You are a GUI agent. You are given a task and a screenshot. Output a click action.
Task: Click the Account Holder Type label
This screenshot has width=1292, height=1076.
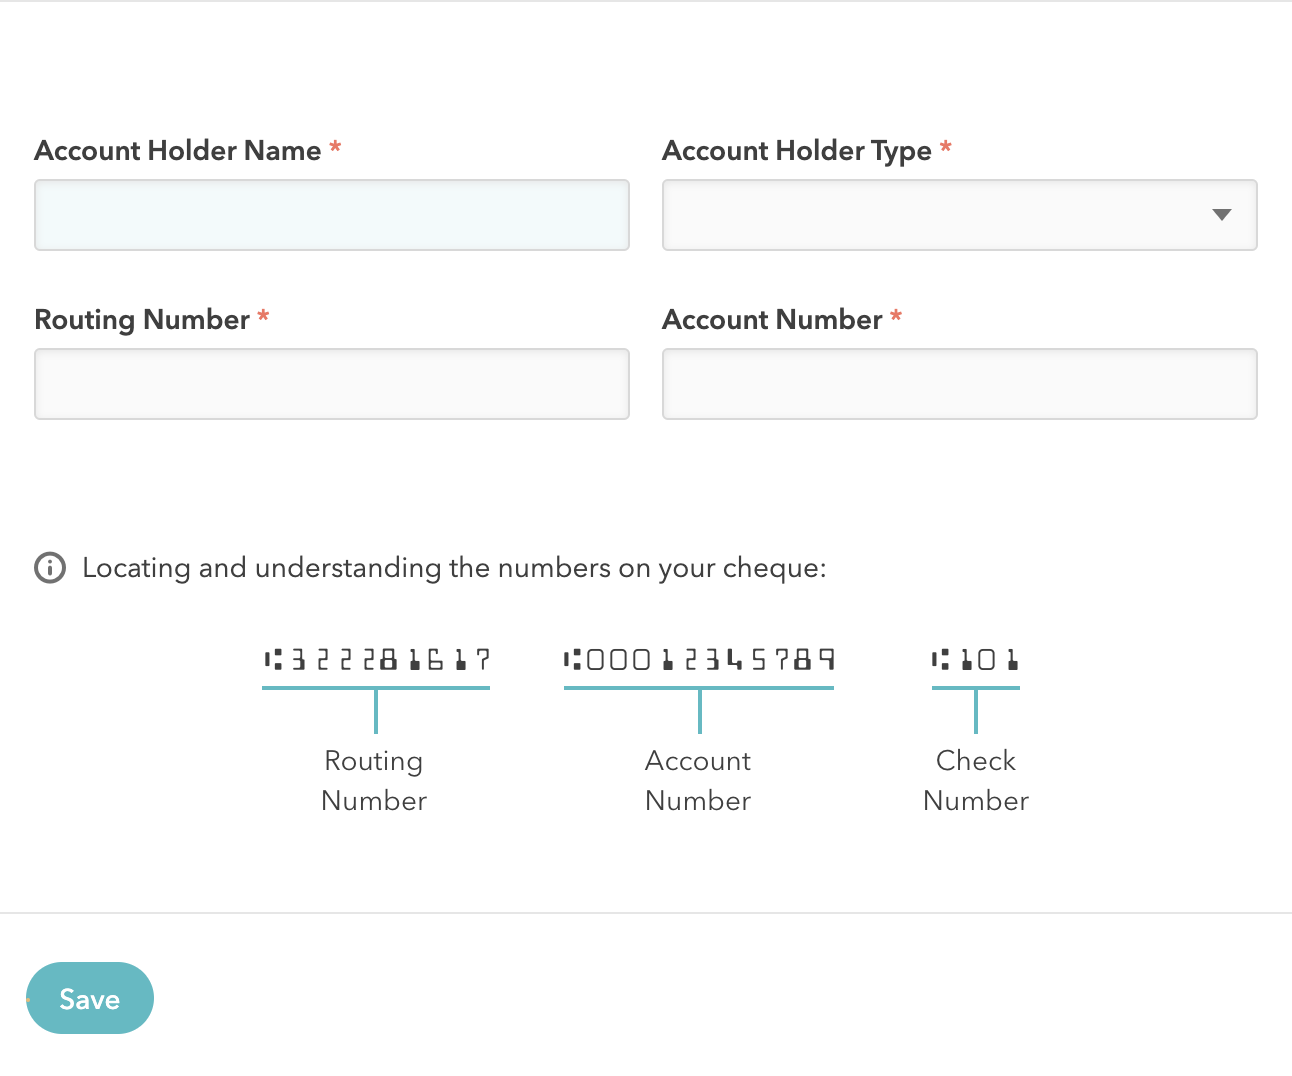(x=797, y=151)
